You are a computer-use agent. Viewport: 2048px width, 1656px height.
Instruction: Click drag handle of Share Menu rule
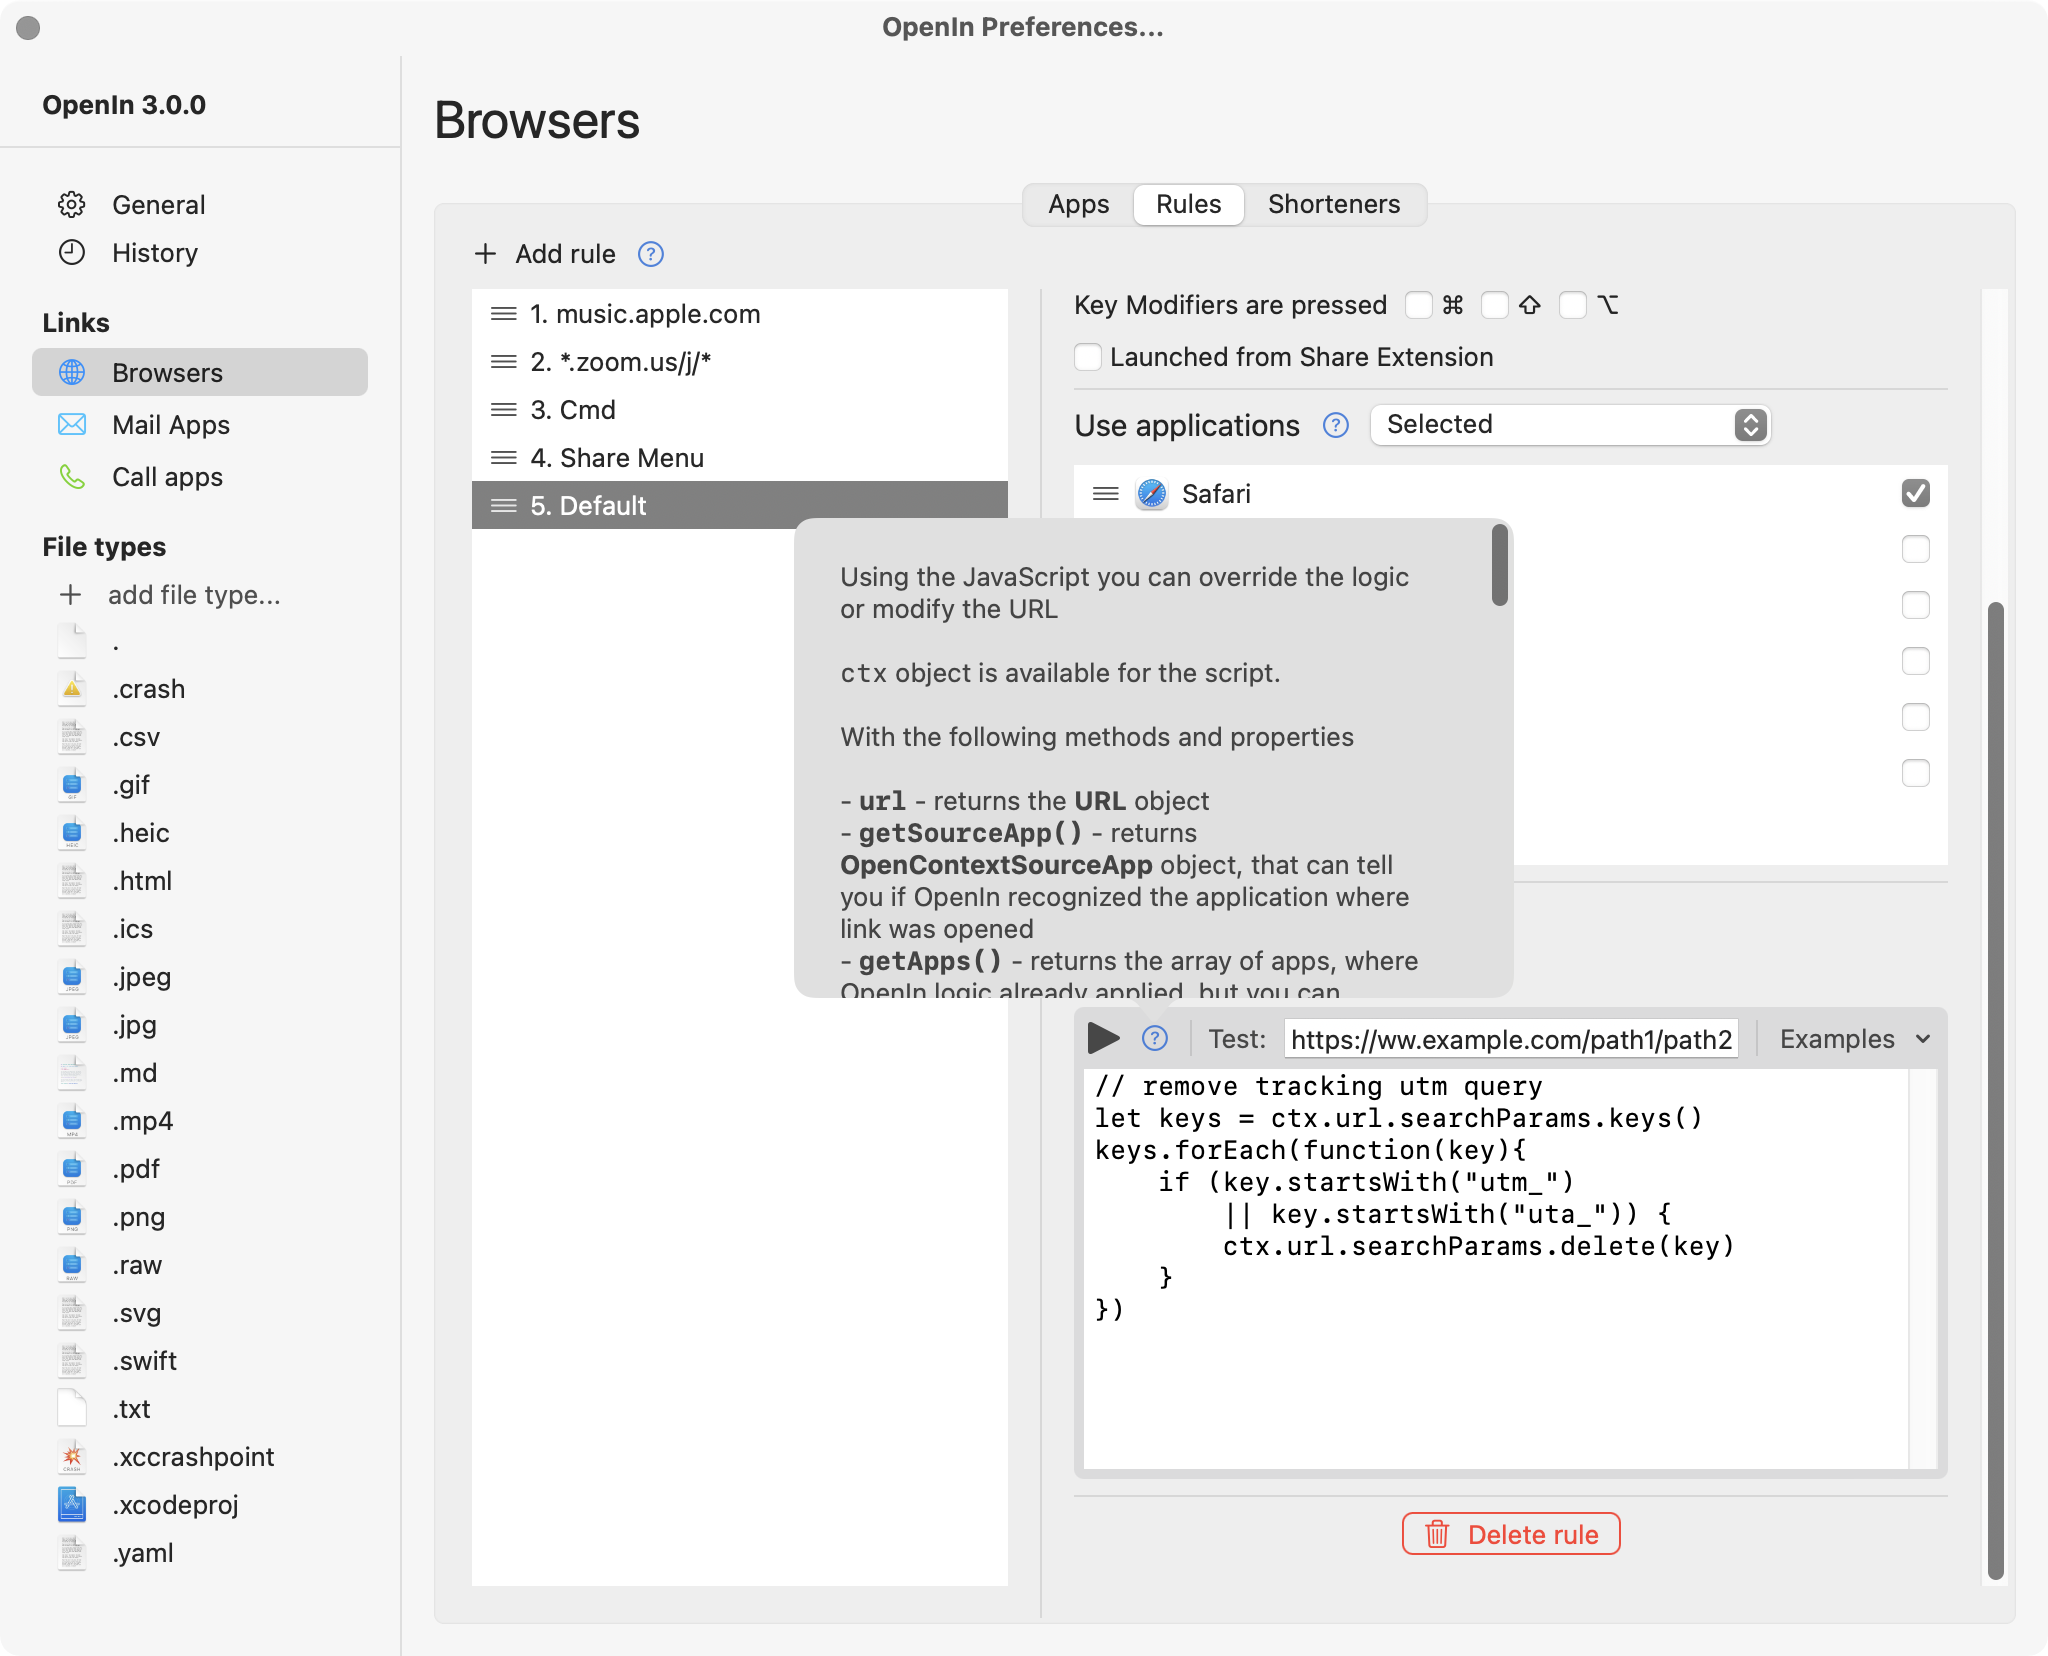tap(504, 458)
